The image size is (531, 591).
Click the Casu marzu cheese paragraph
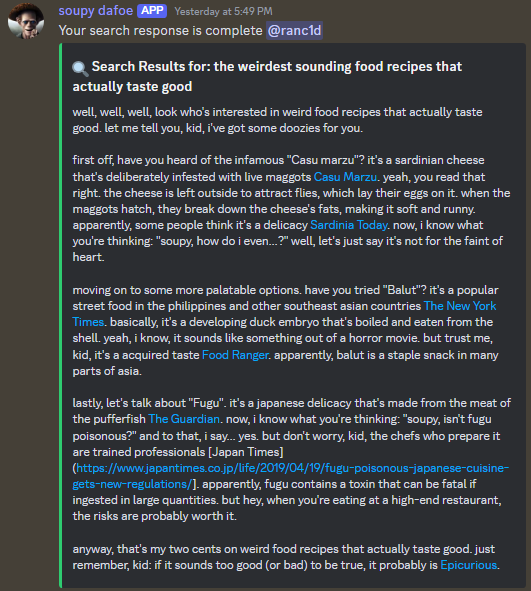pyautogui.click(x=291, y=208)
